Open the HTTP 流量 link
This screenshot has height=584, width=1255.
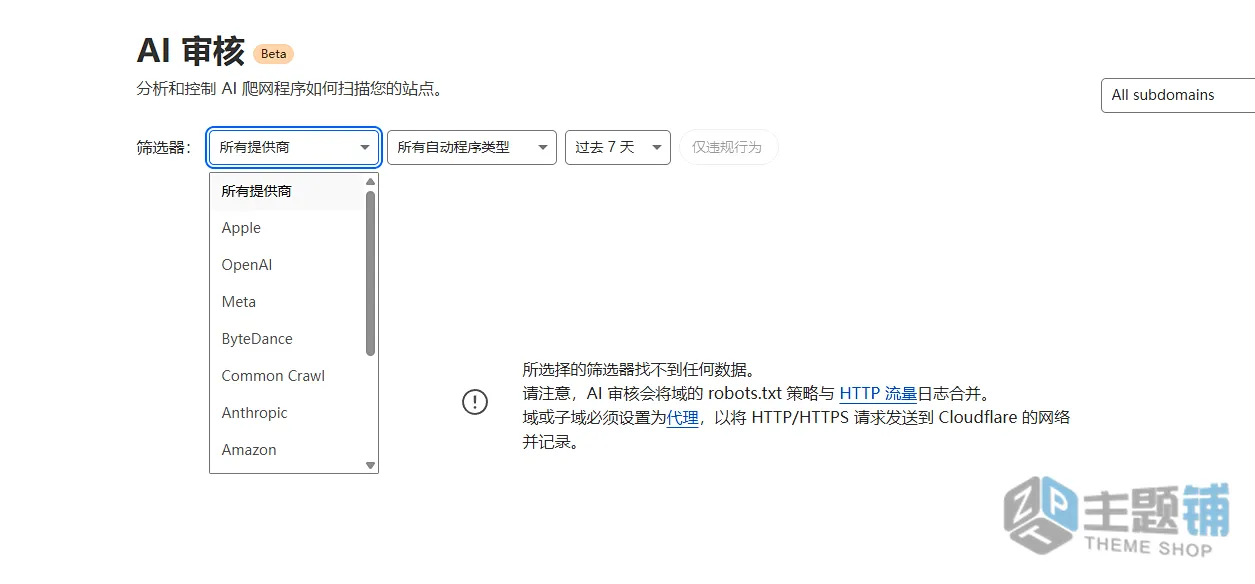878,393
